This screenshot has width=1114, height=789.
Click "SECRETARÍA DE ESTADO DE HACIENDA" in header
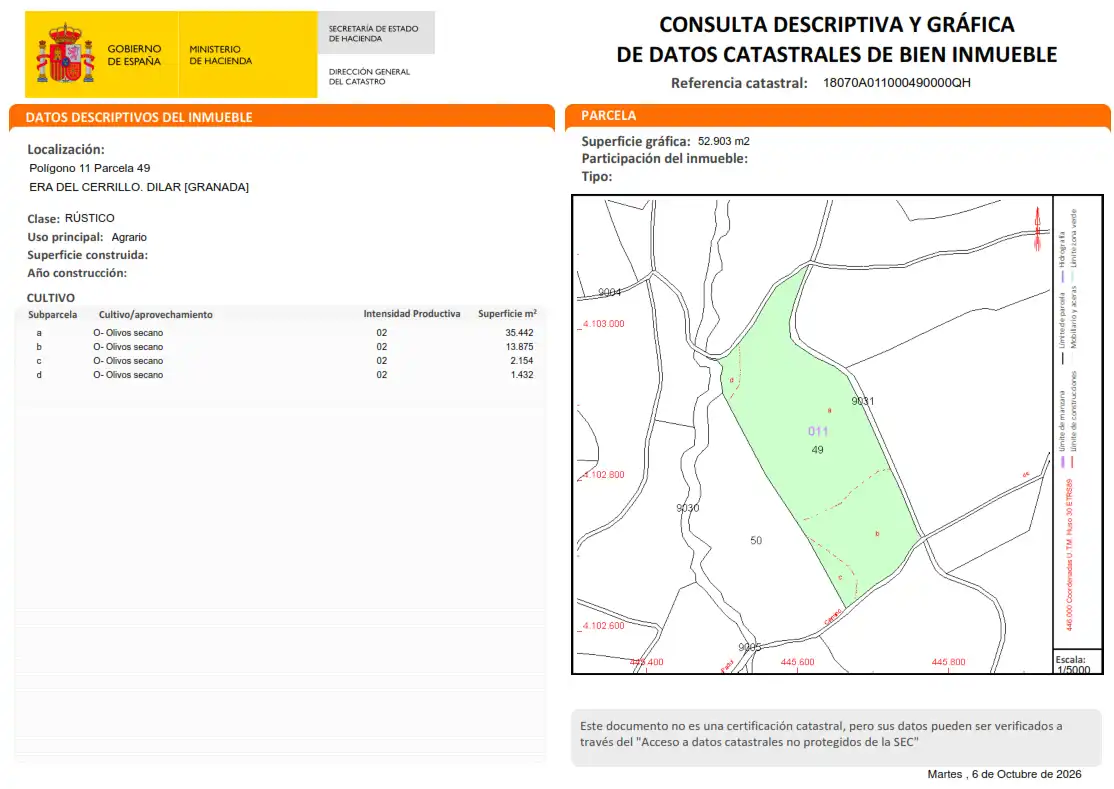tap(373, 33)
